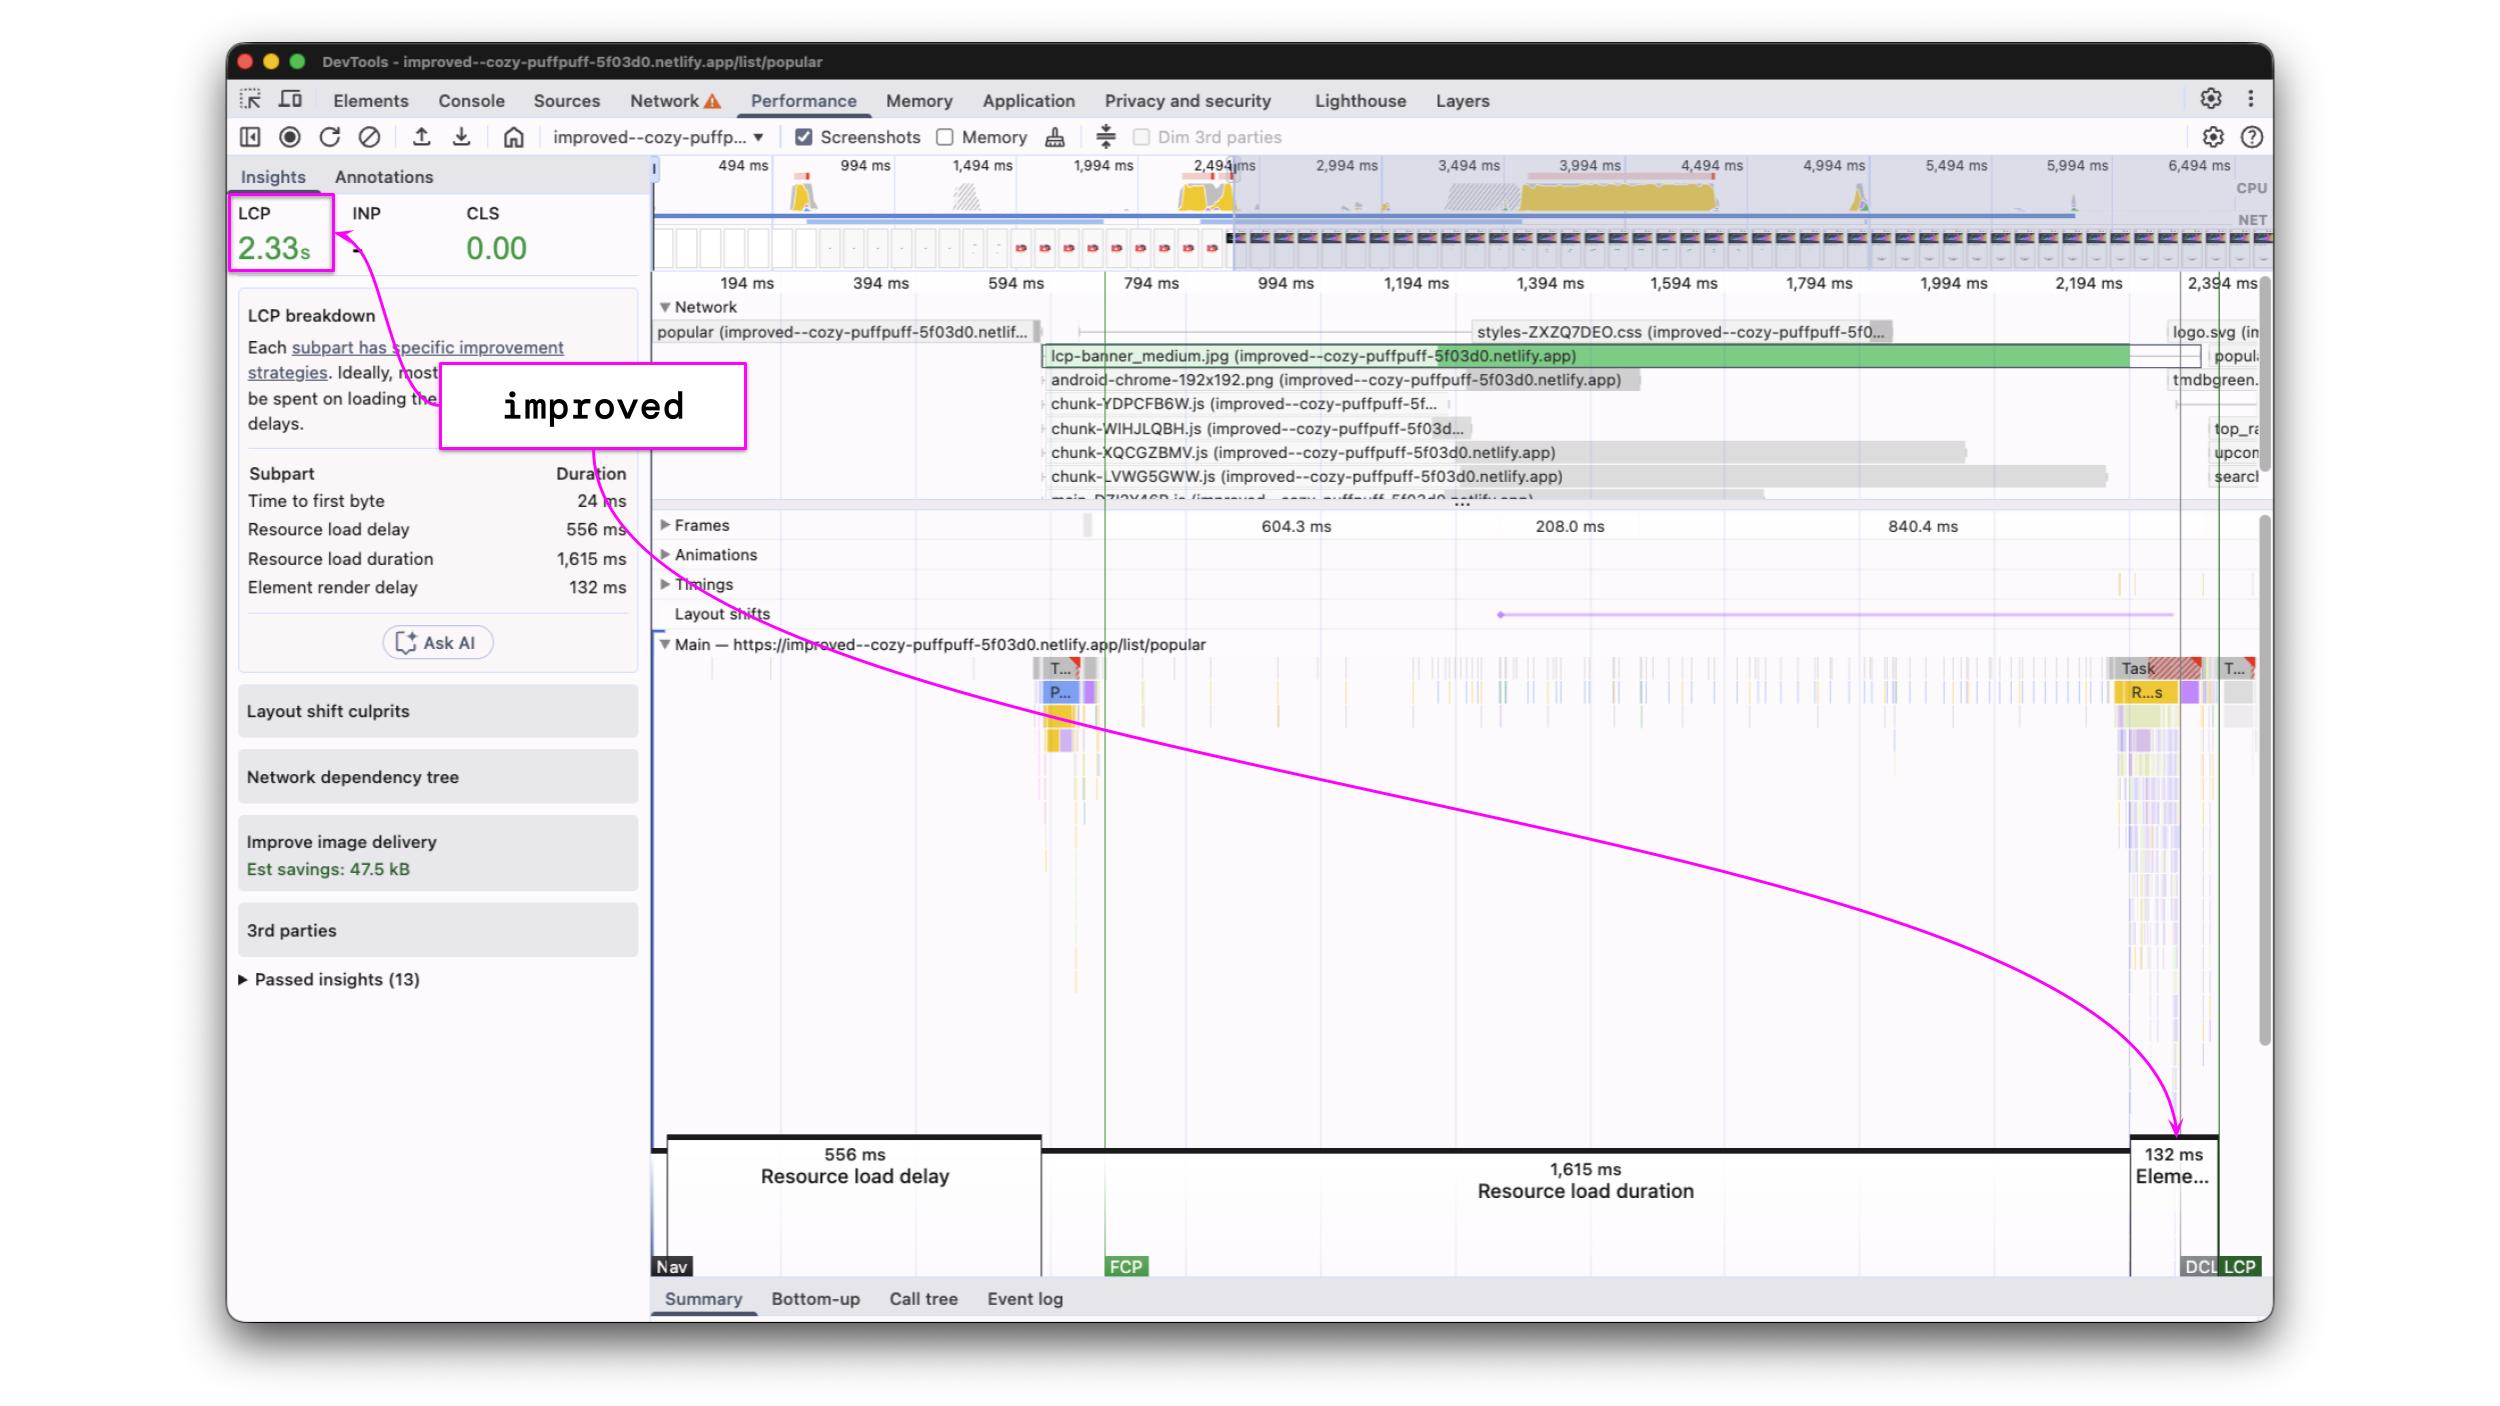Click the collect garbage broom icon

(1054, 137)
